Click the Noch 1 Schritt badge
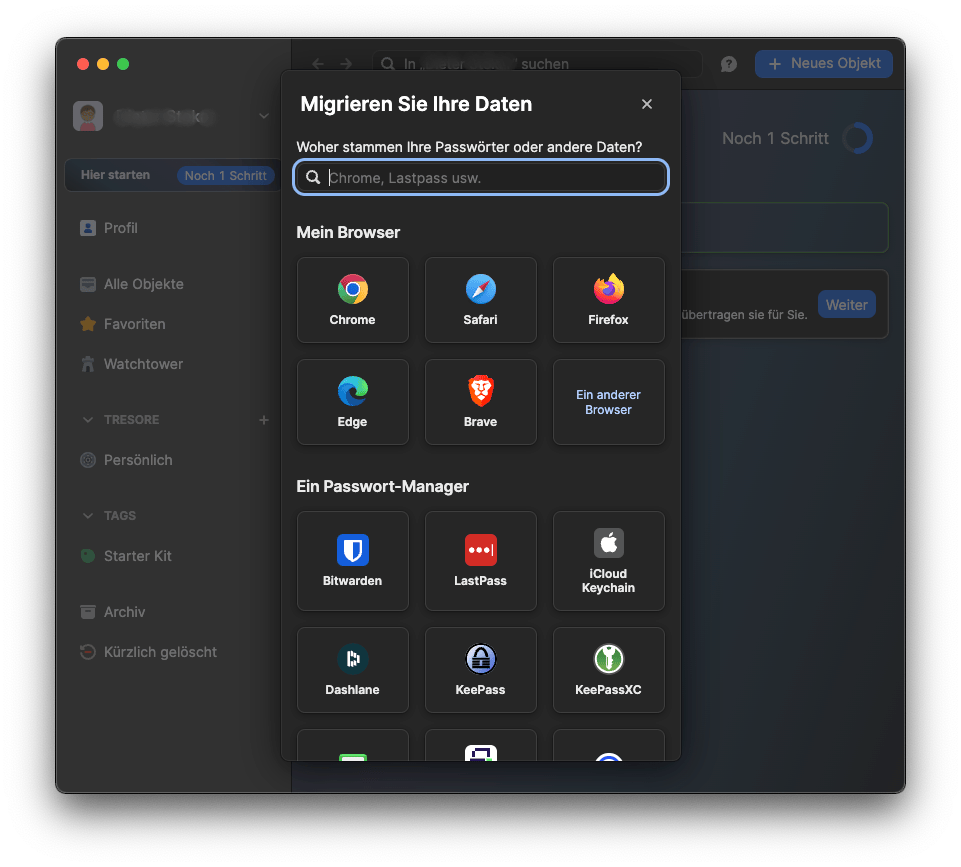The image size is (961, 867). [x=226, y=176]
